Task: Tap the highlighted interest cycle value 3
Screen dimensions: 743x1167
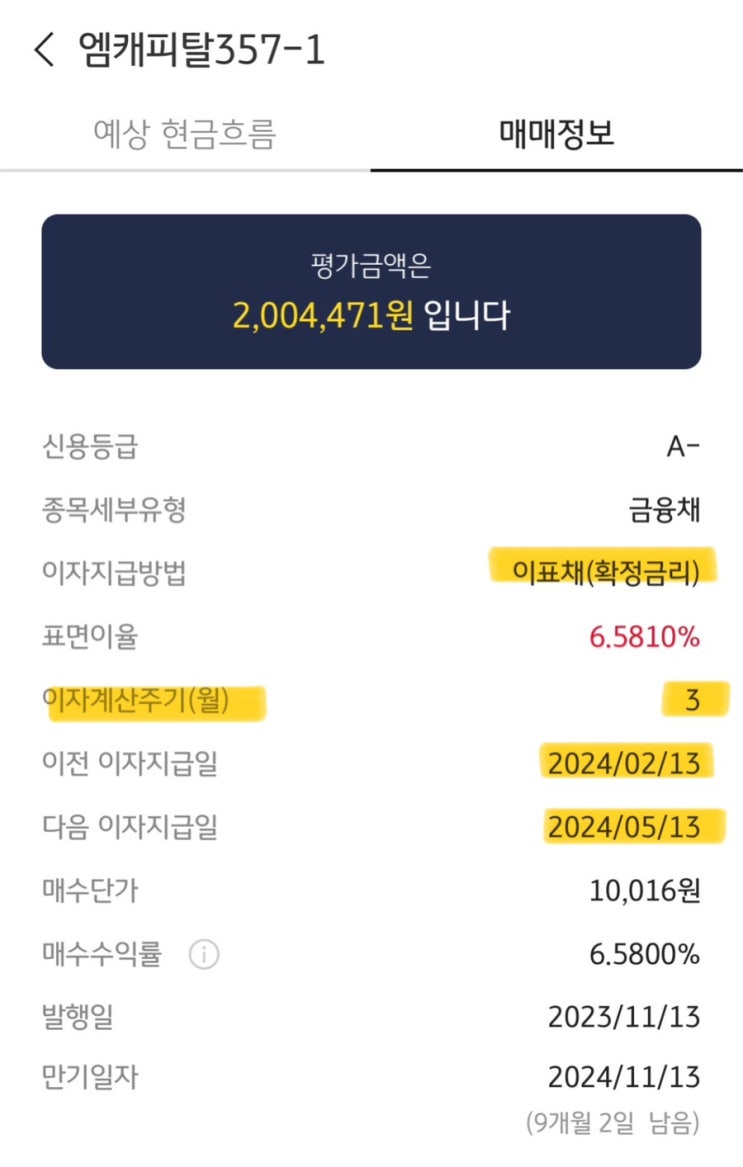Action: (692, 700)
